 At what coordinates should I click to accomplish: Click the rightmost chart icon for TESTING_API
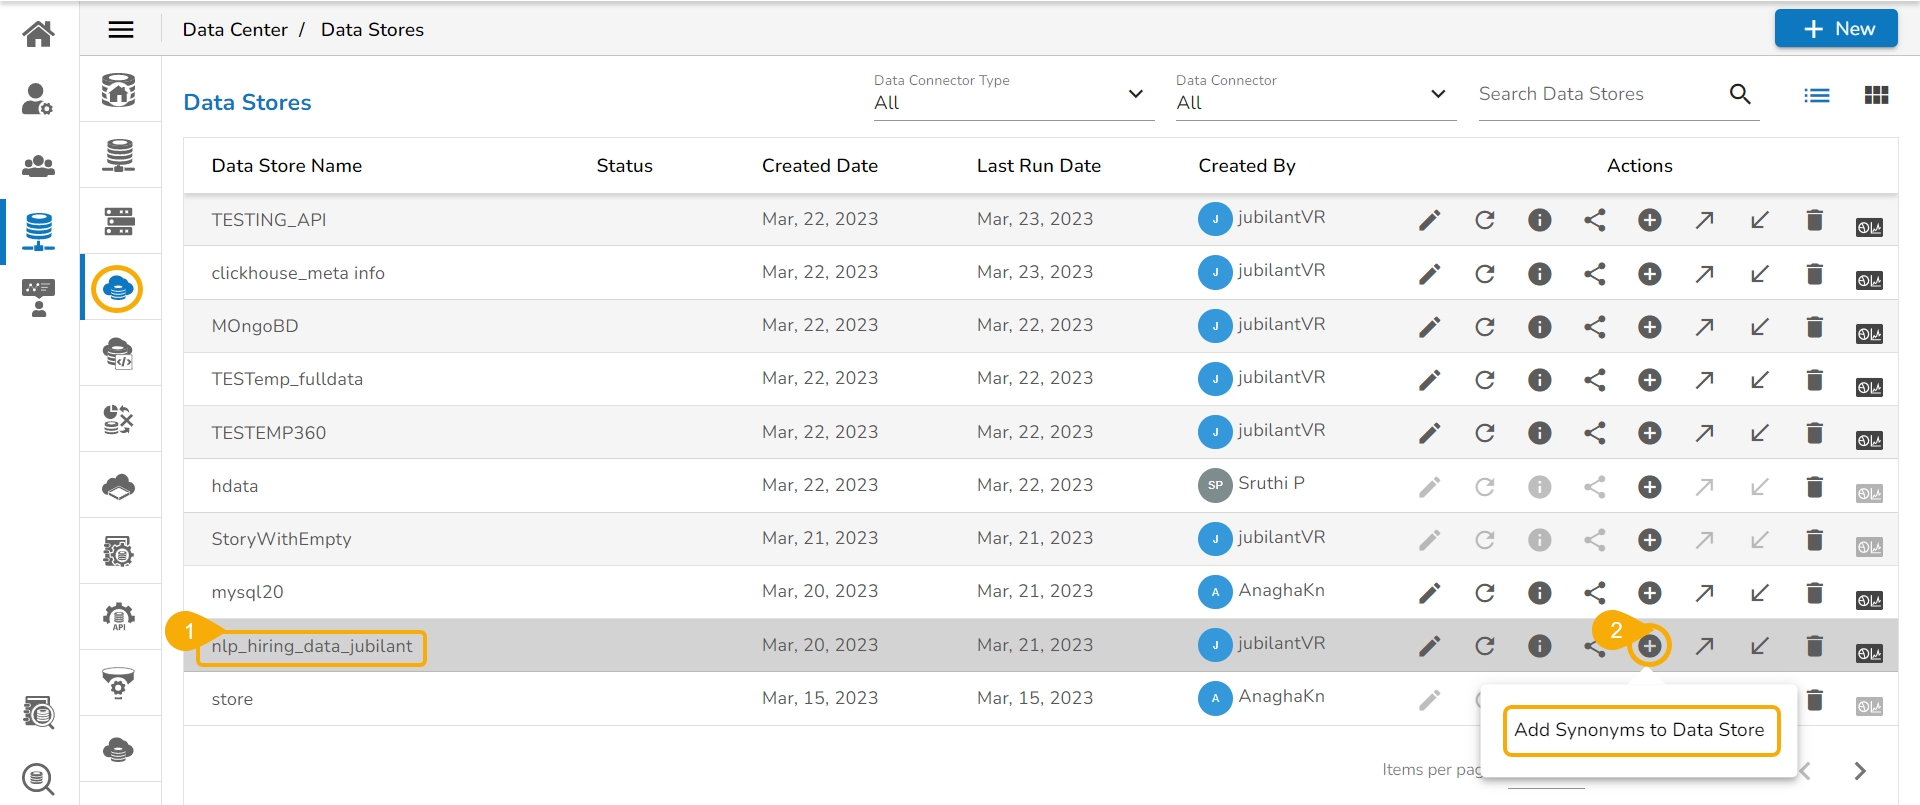click(1868, 227)
